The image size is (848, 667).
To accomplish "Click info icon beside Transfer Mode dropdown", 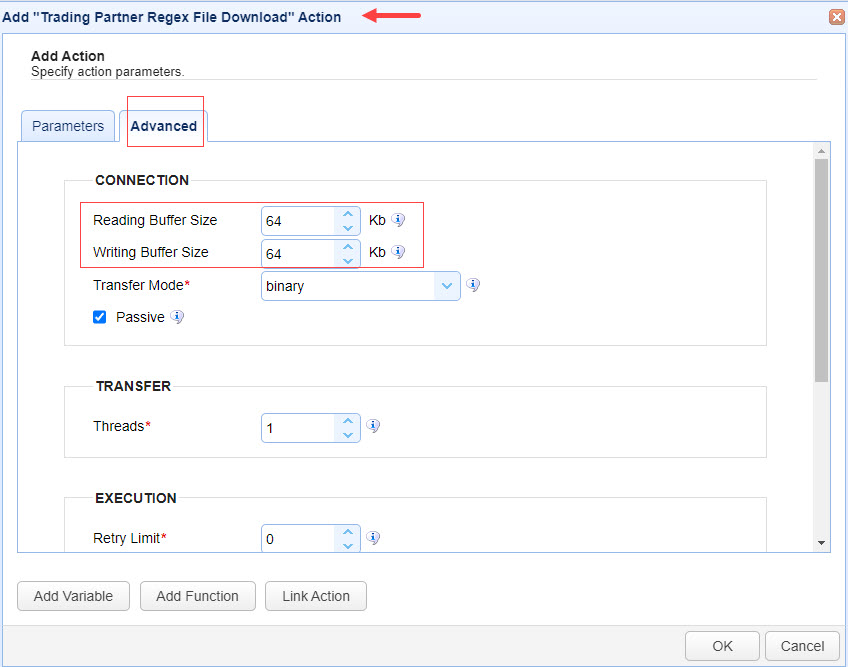I will tap(473, 285).
